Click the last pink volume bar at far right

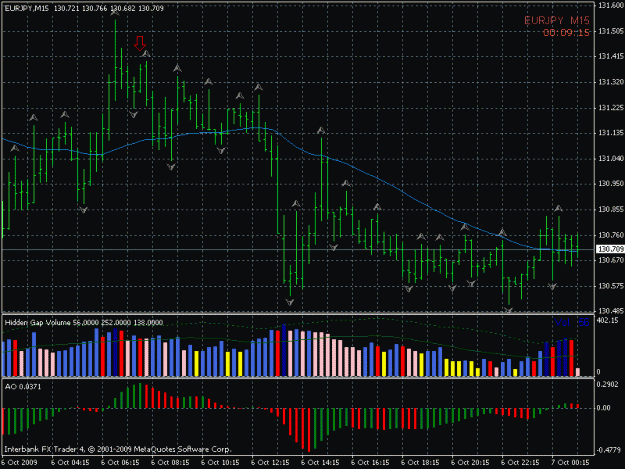pos(578,372)
